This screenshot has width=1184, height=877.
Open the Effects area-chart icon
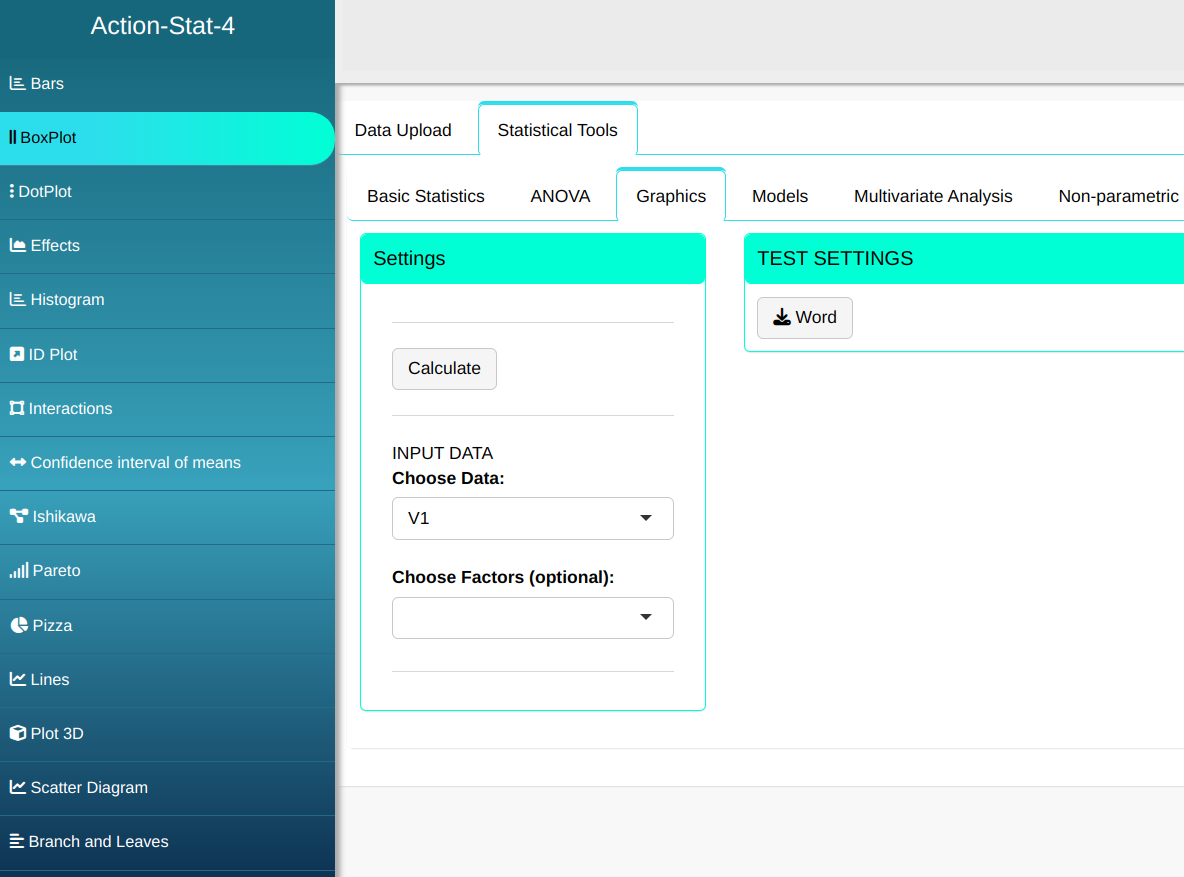pos(17,246)
